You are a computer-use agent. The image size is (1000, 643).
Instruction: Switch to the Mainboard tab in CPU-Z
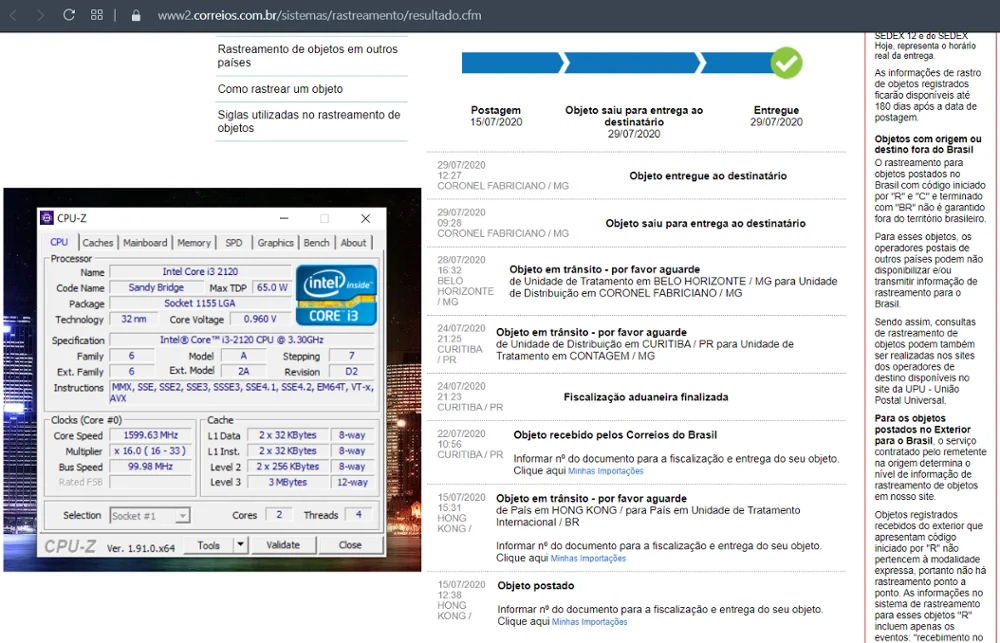145,242
